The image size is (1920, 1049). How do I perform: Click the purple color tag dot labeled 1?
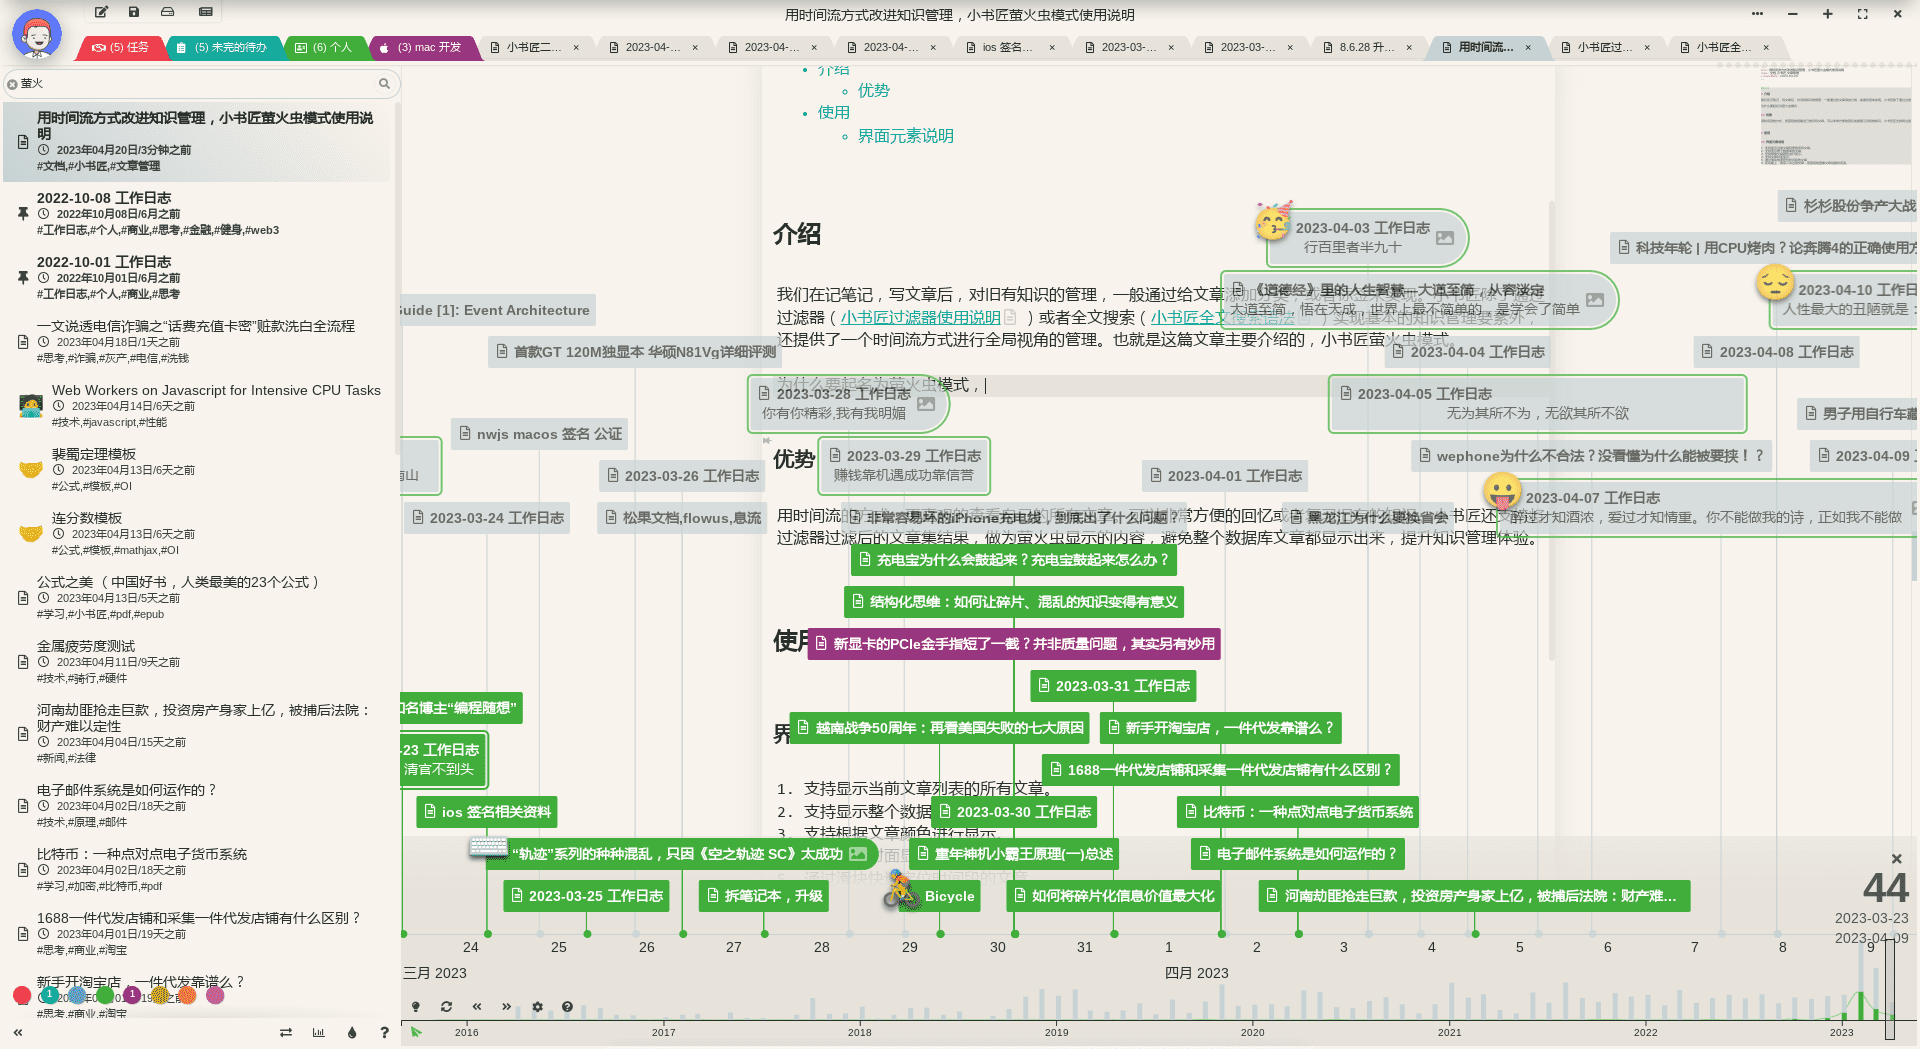click(x=132, y=995)
